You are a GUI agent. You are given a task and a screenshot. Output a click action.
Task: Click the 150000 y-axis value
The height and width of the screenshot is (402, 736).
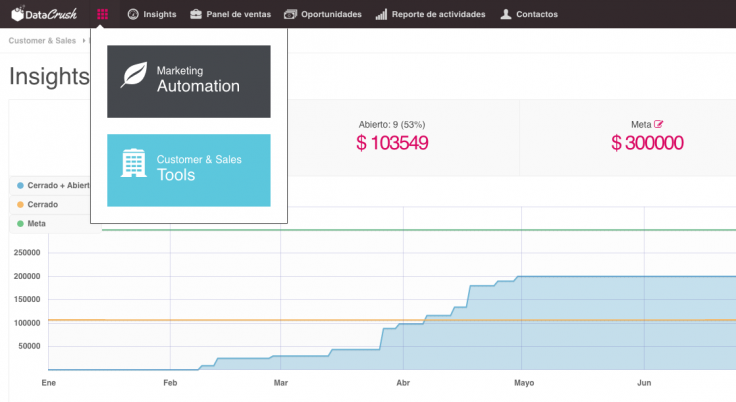(x=27, y=299)
